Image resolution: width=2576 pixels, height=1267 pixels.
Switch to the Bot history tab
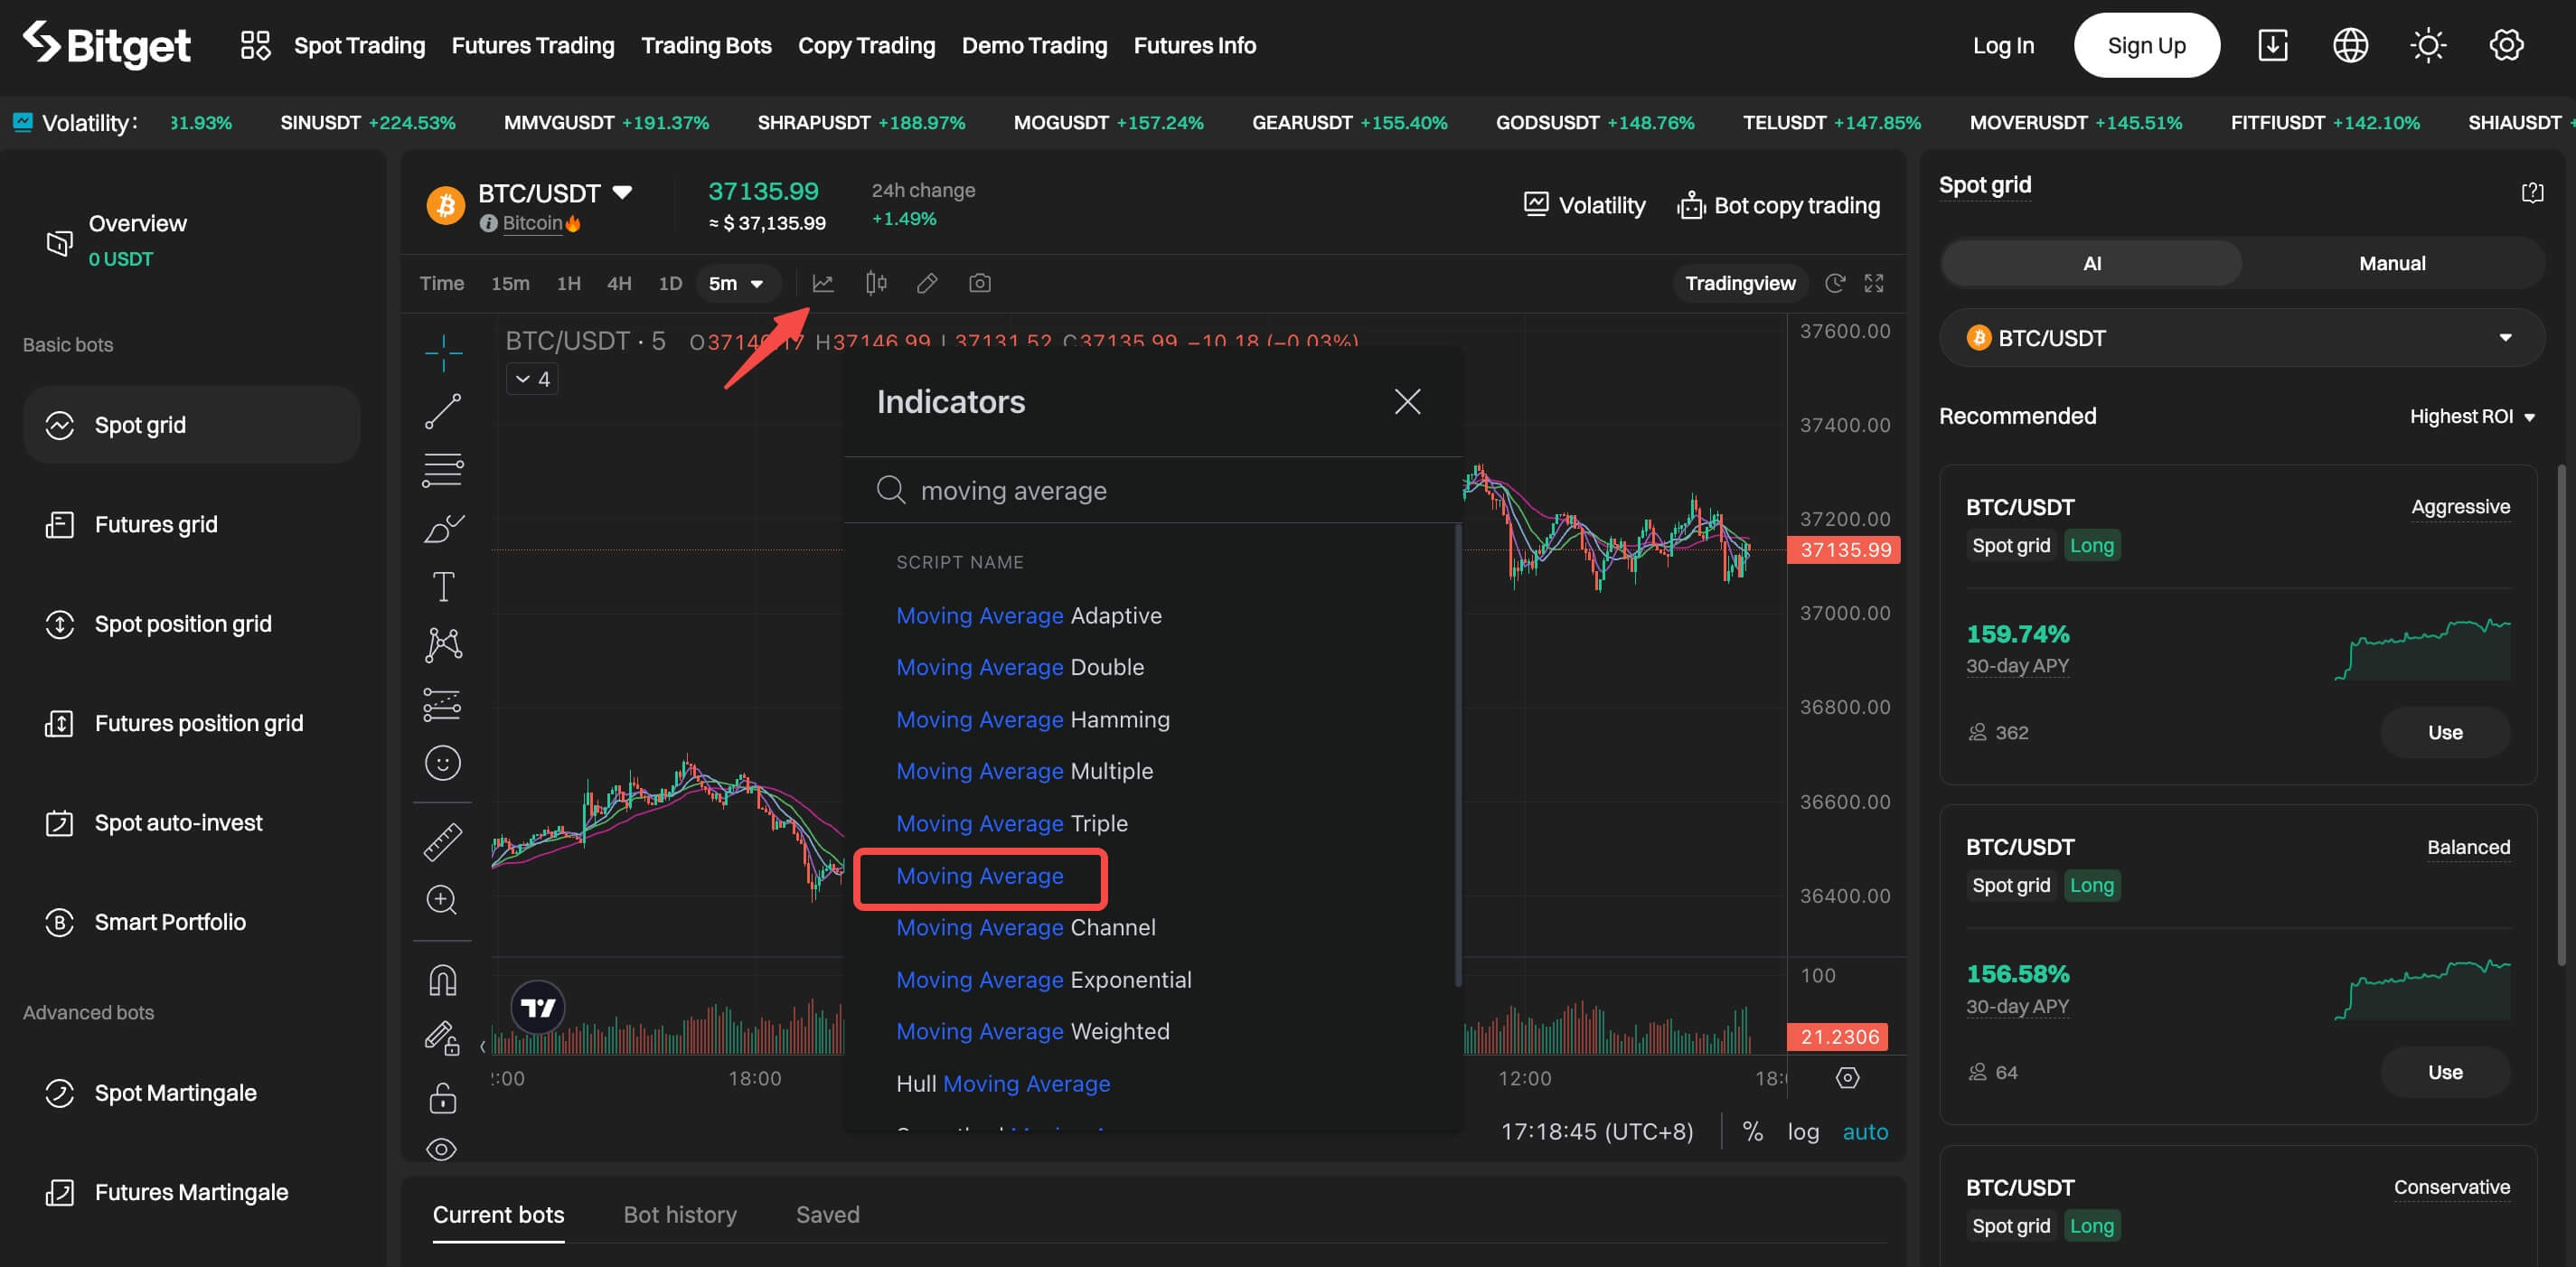coord(680,1215)
